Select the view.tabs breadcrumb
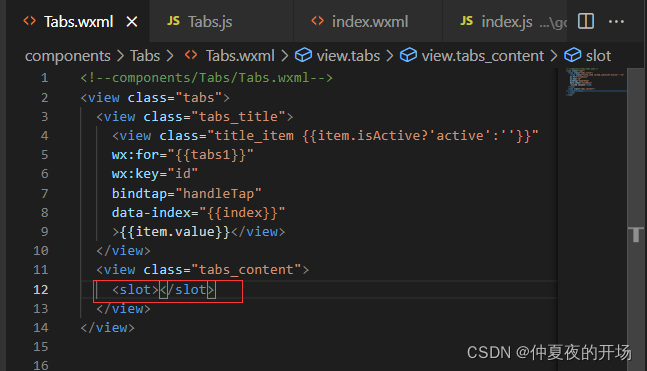The image size is (647, 371). pyautogui.click(x=348, y=56)
